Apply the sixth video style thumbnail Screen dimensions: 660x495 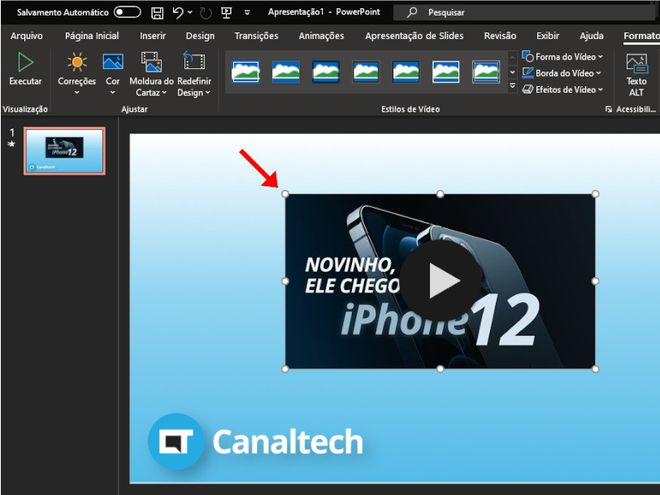446,72
